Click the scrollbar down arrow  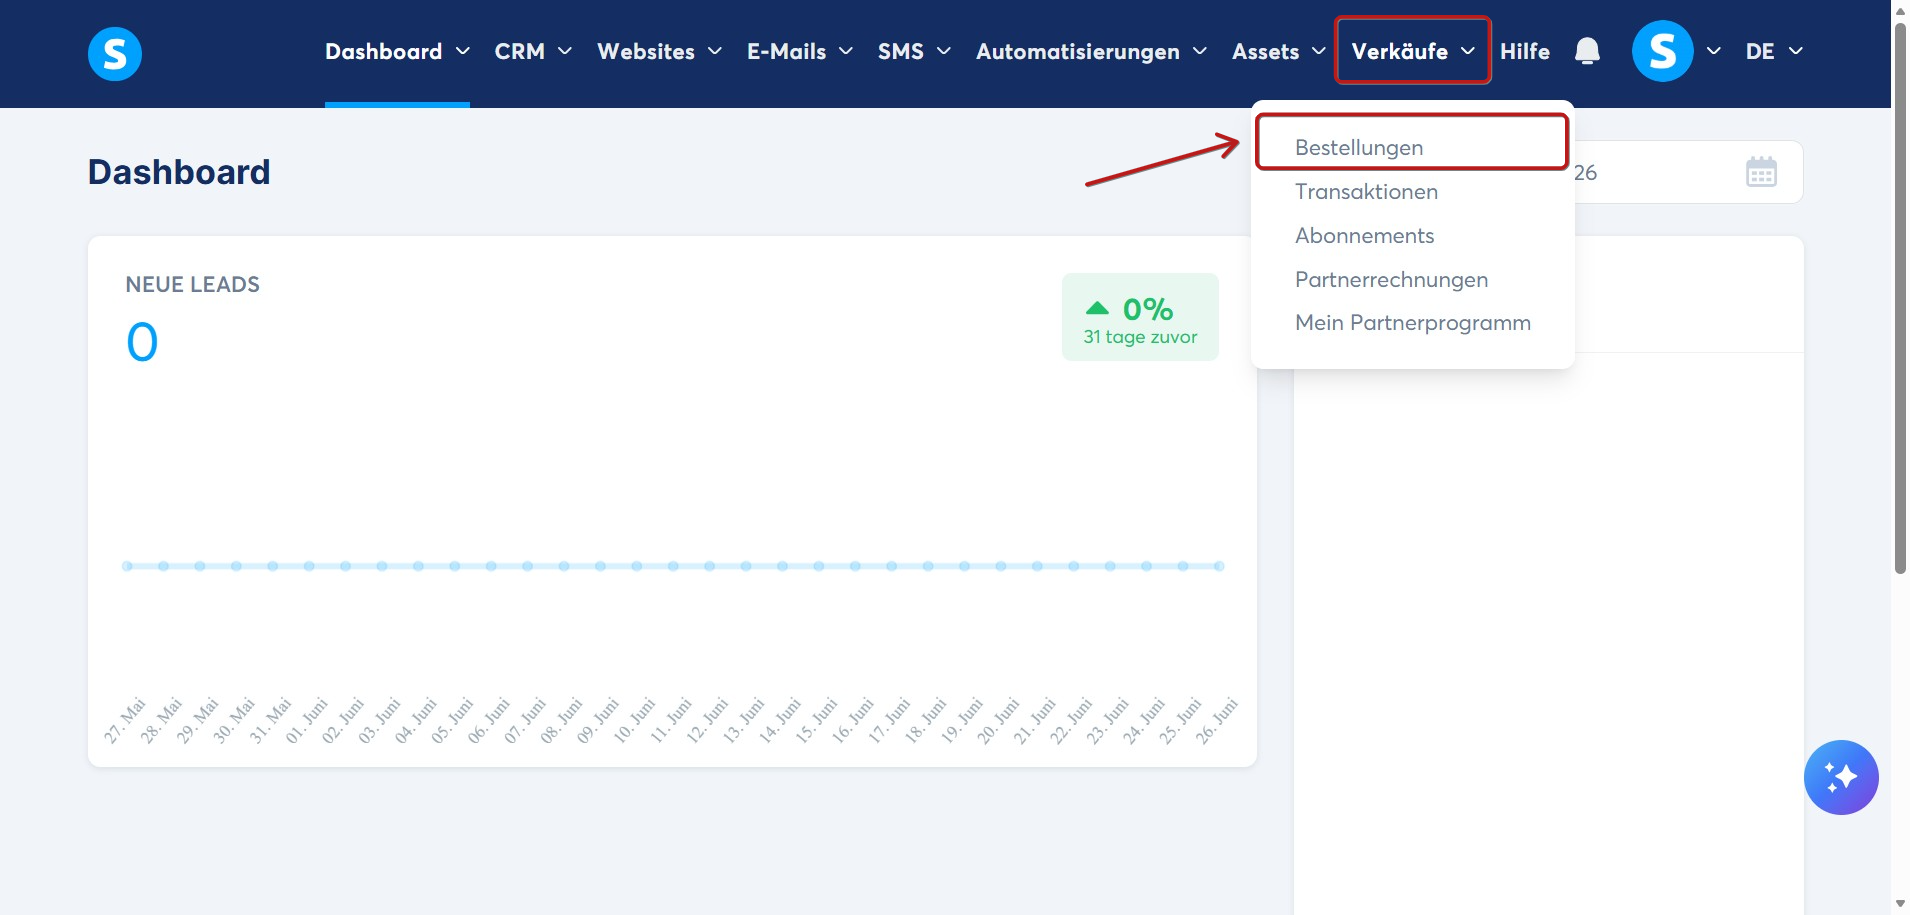point(1900,904)
